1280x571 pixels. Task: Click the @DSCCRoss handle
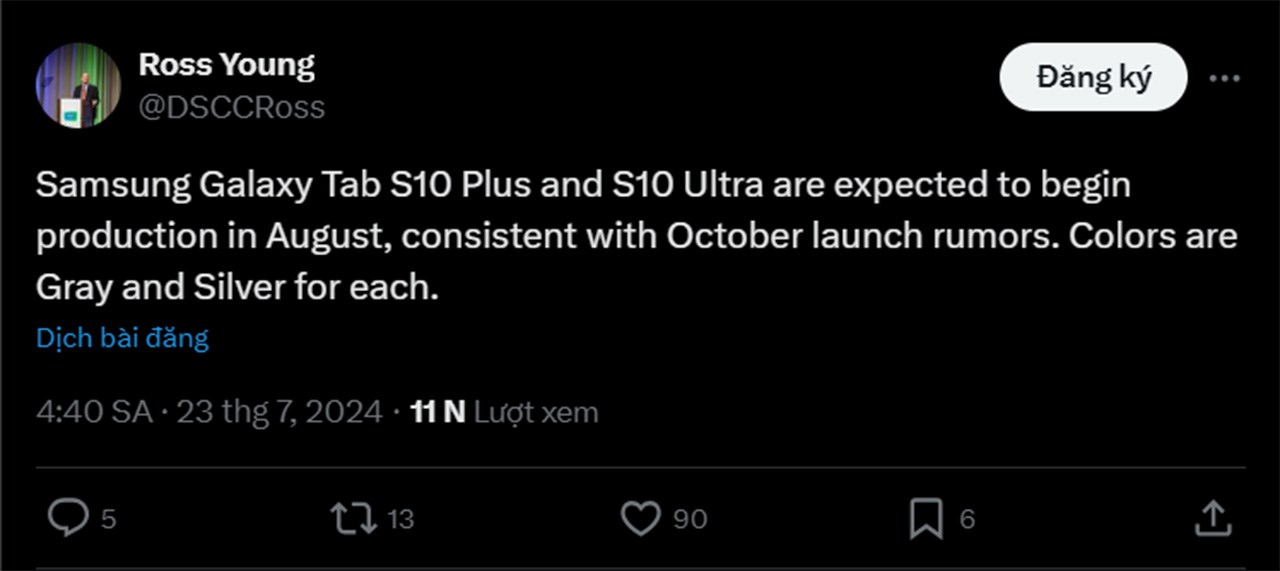click(231, 107)
